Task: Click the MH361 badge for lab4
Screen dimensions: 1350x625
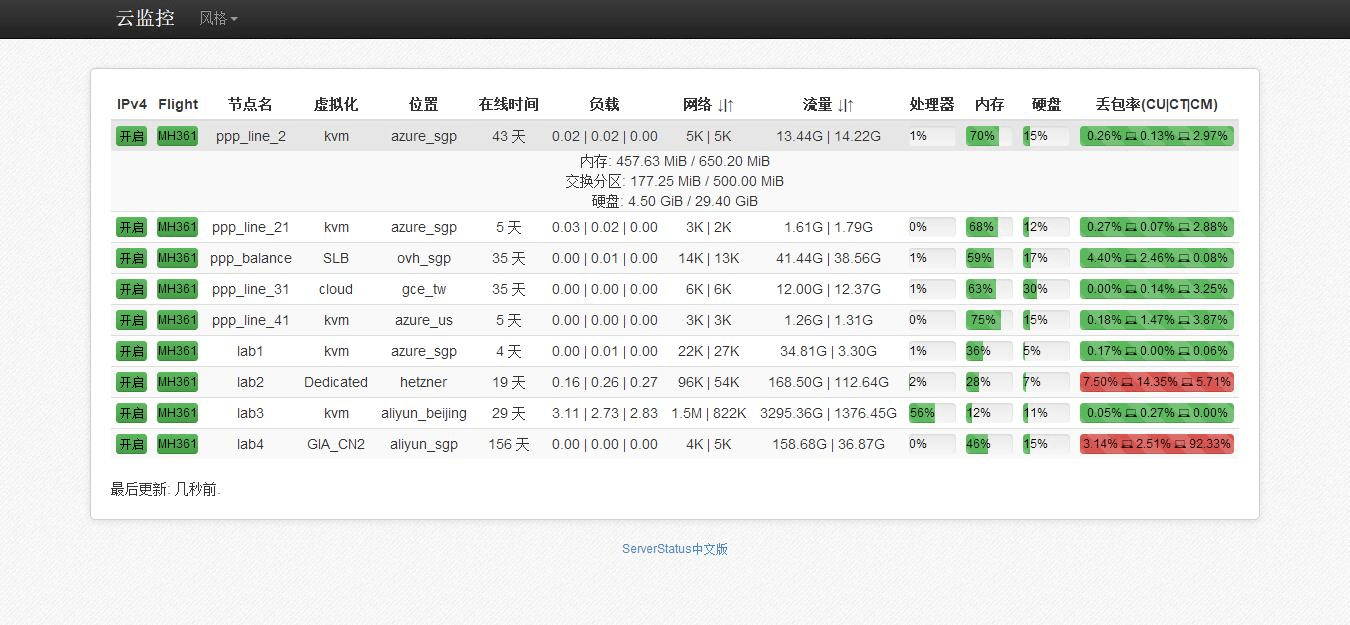Action: (177, 444)
